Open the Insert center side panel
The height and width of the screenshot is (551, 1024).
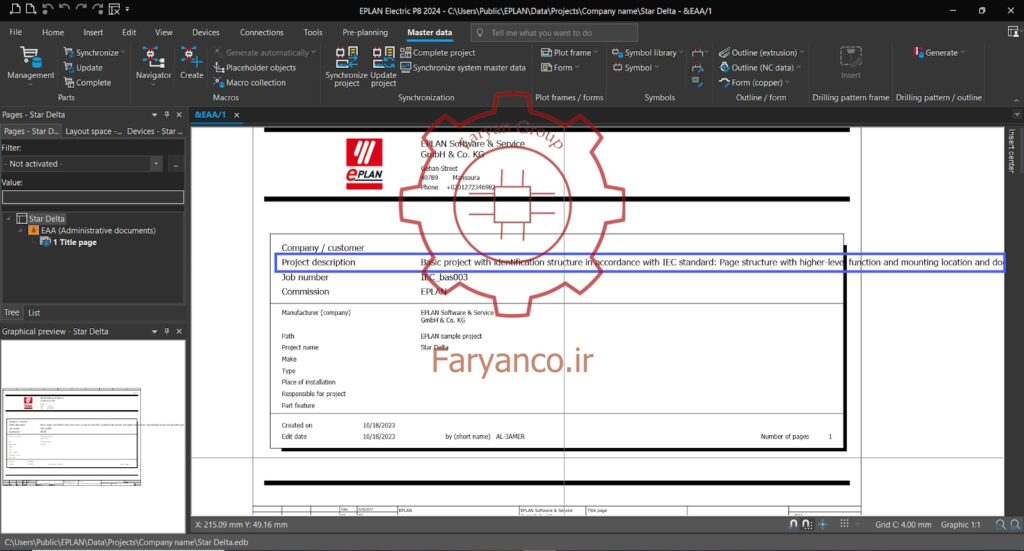(1012, 151)
